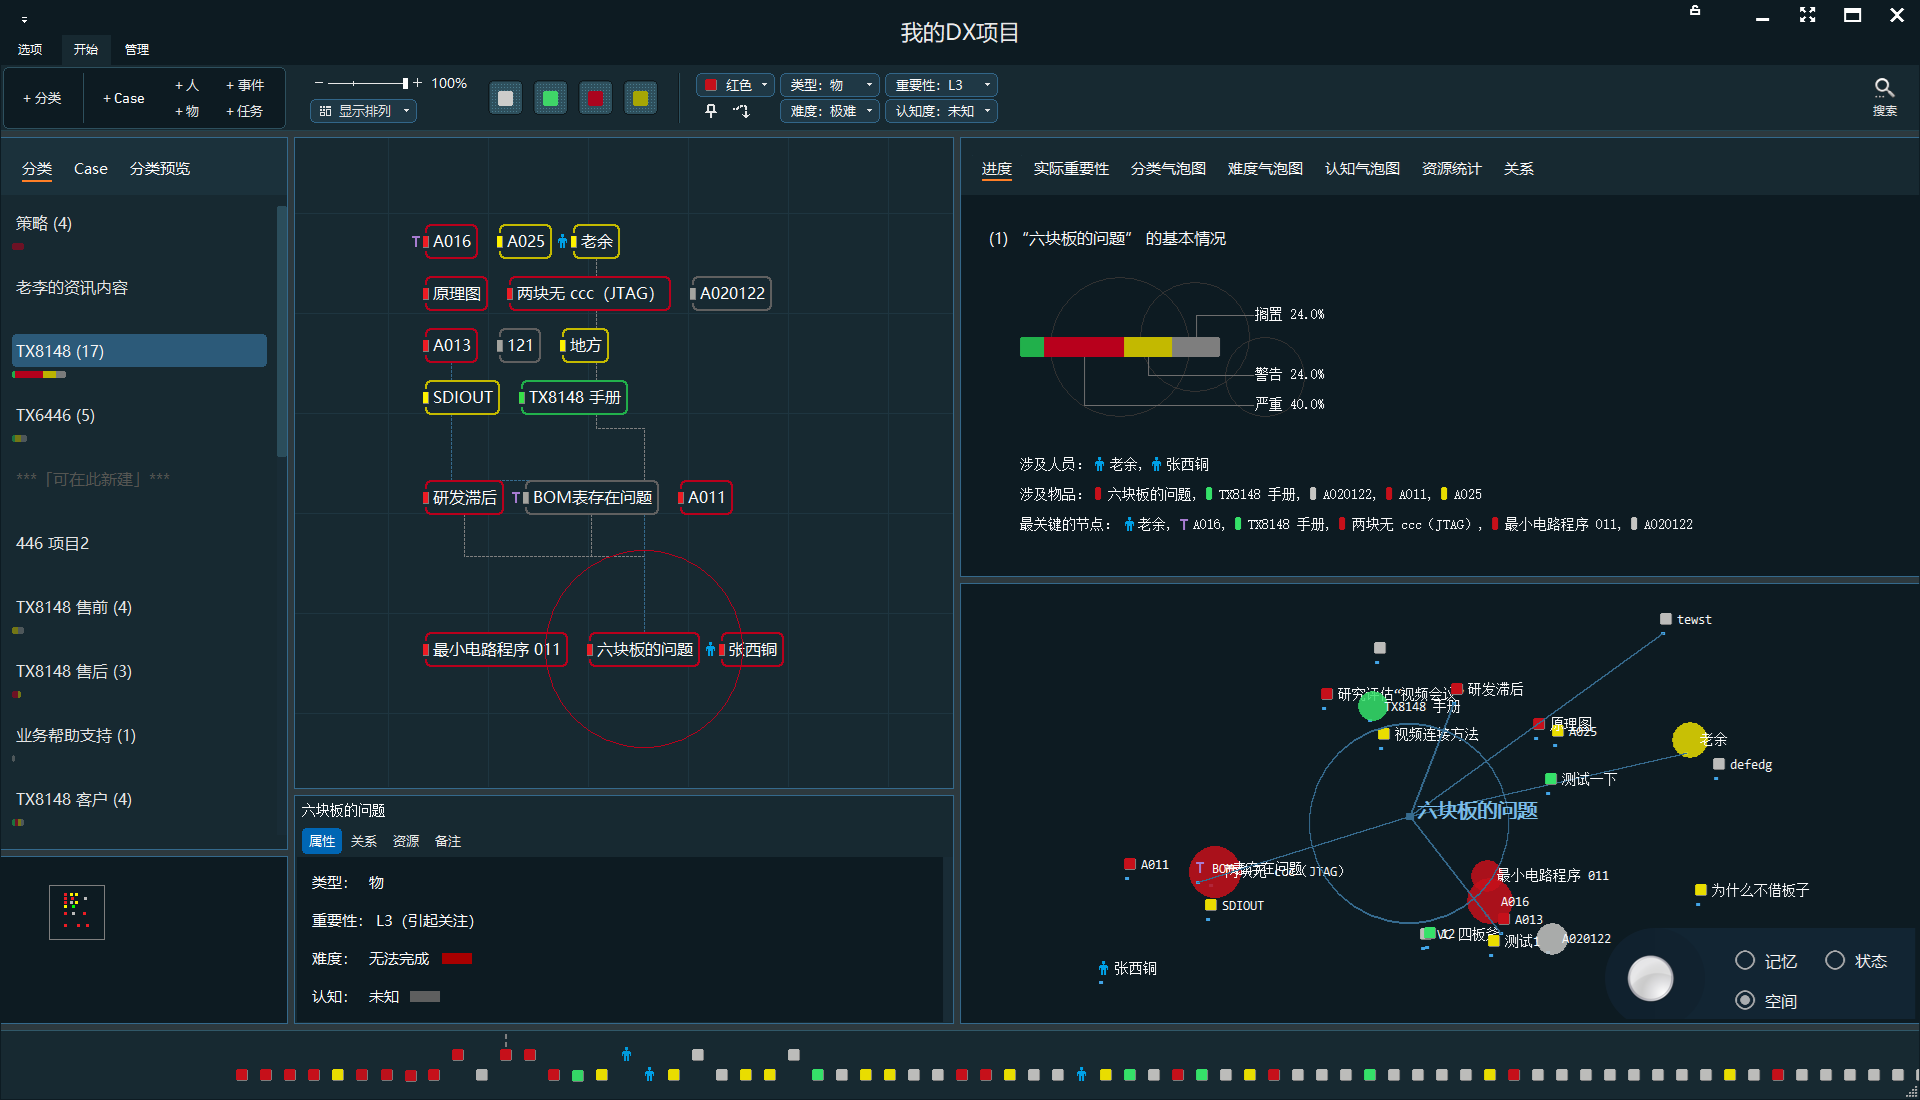Open the 红色 color dropdown
Image resolution: width=1920 pixels, height=1100 pixels.
click(x=735, y=85)
